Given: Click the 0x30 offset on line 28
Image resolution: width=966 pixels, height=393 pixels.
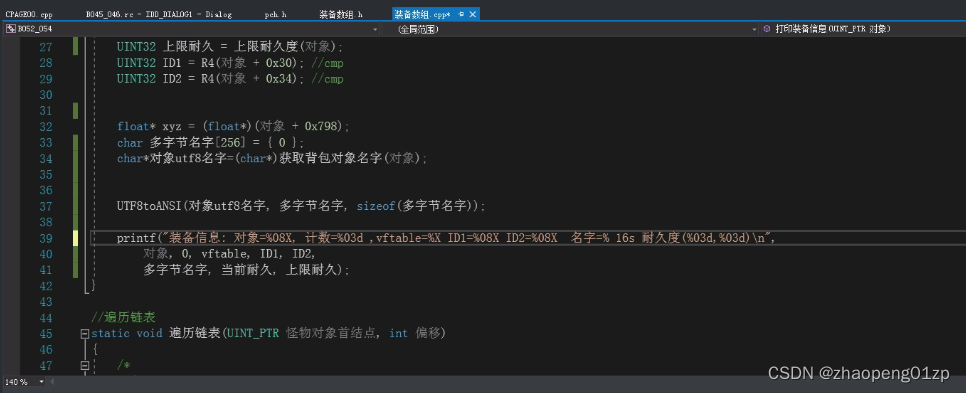Looking at the screenshot, I should (x=279, y=63).
